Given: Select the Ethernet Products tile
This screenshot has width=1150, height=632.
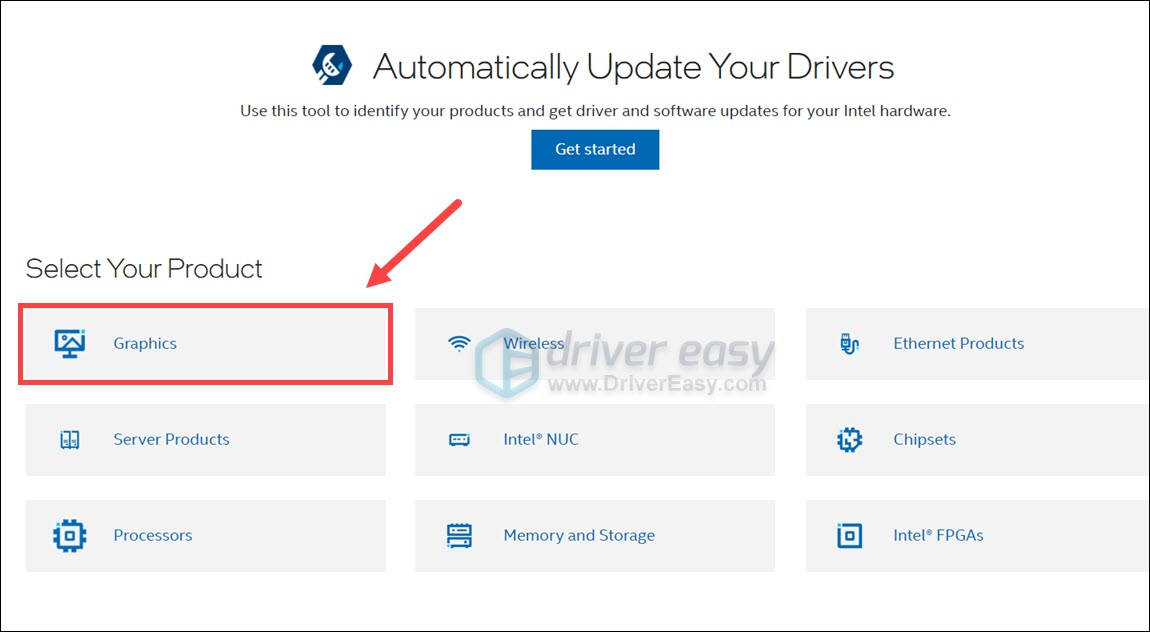Looking at the screenshot, I should [x=975, y=343].
